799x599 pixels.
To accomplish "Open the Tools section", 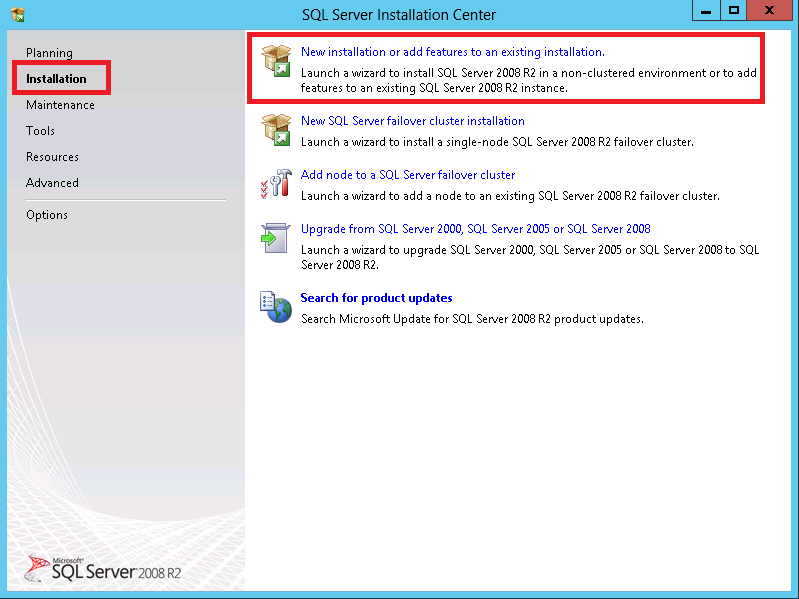I will click(x=40, y=131).
